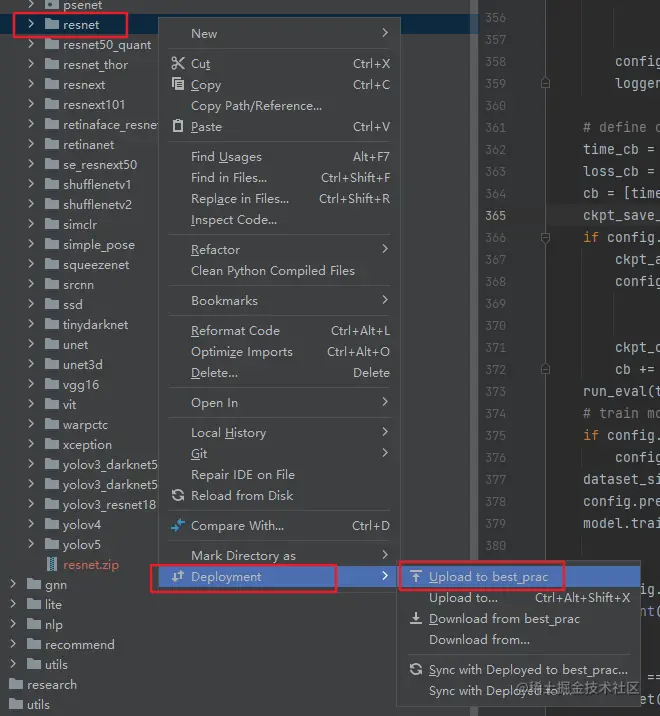Viewport: 660px width, 716px height.
Task: Select Find Usages menu entry
Action: click(279, 157)
